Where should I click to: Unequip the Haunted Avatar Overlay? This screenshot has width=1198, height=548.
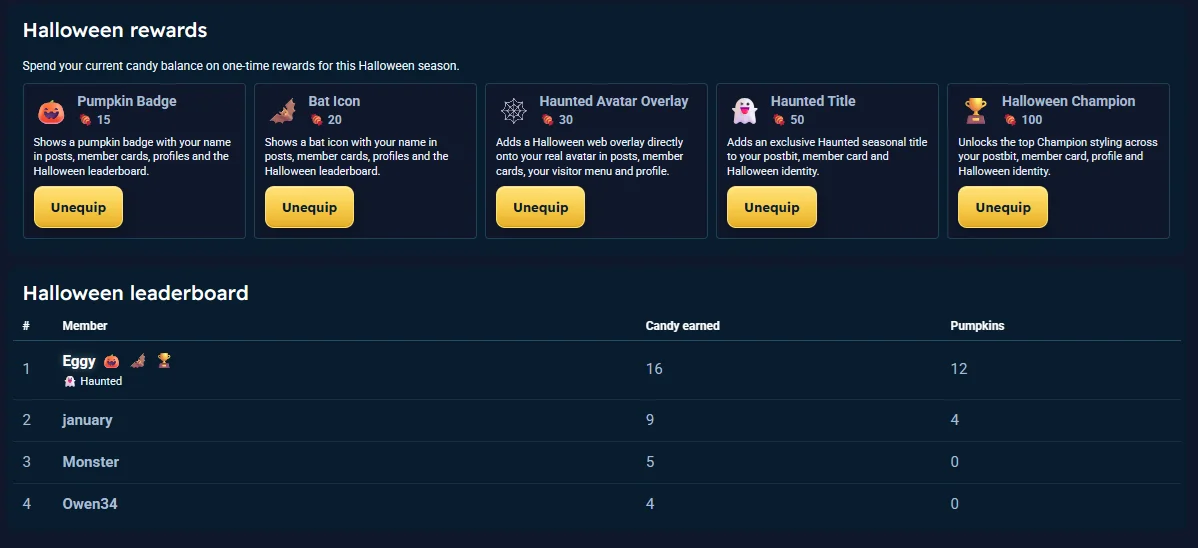[540, 207]
